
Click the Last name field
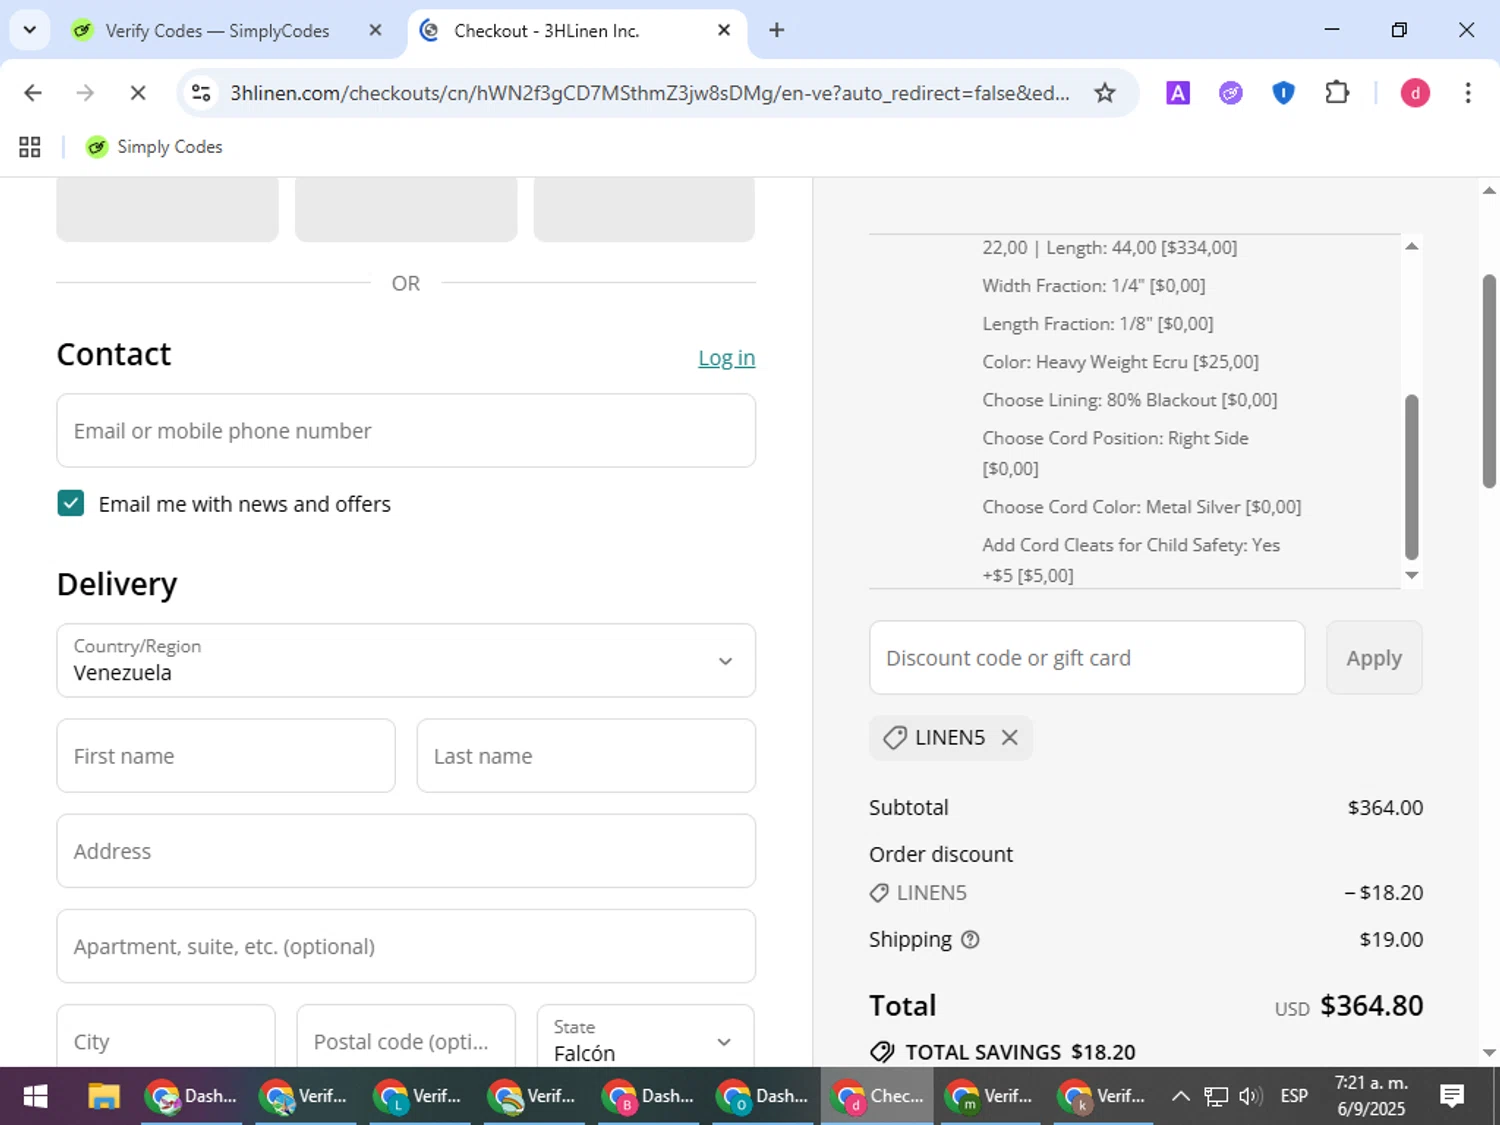tap(586, 756)
